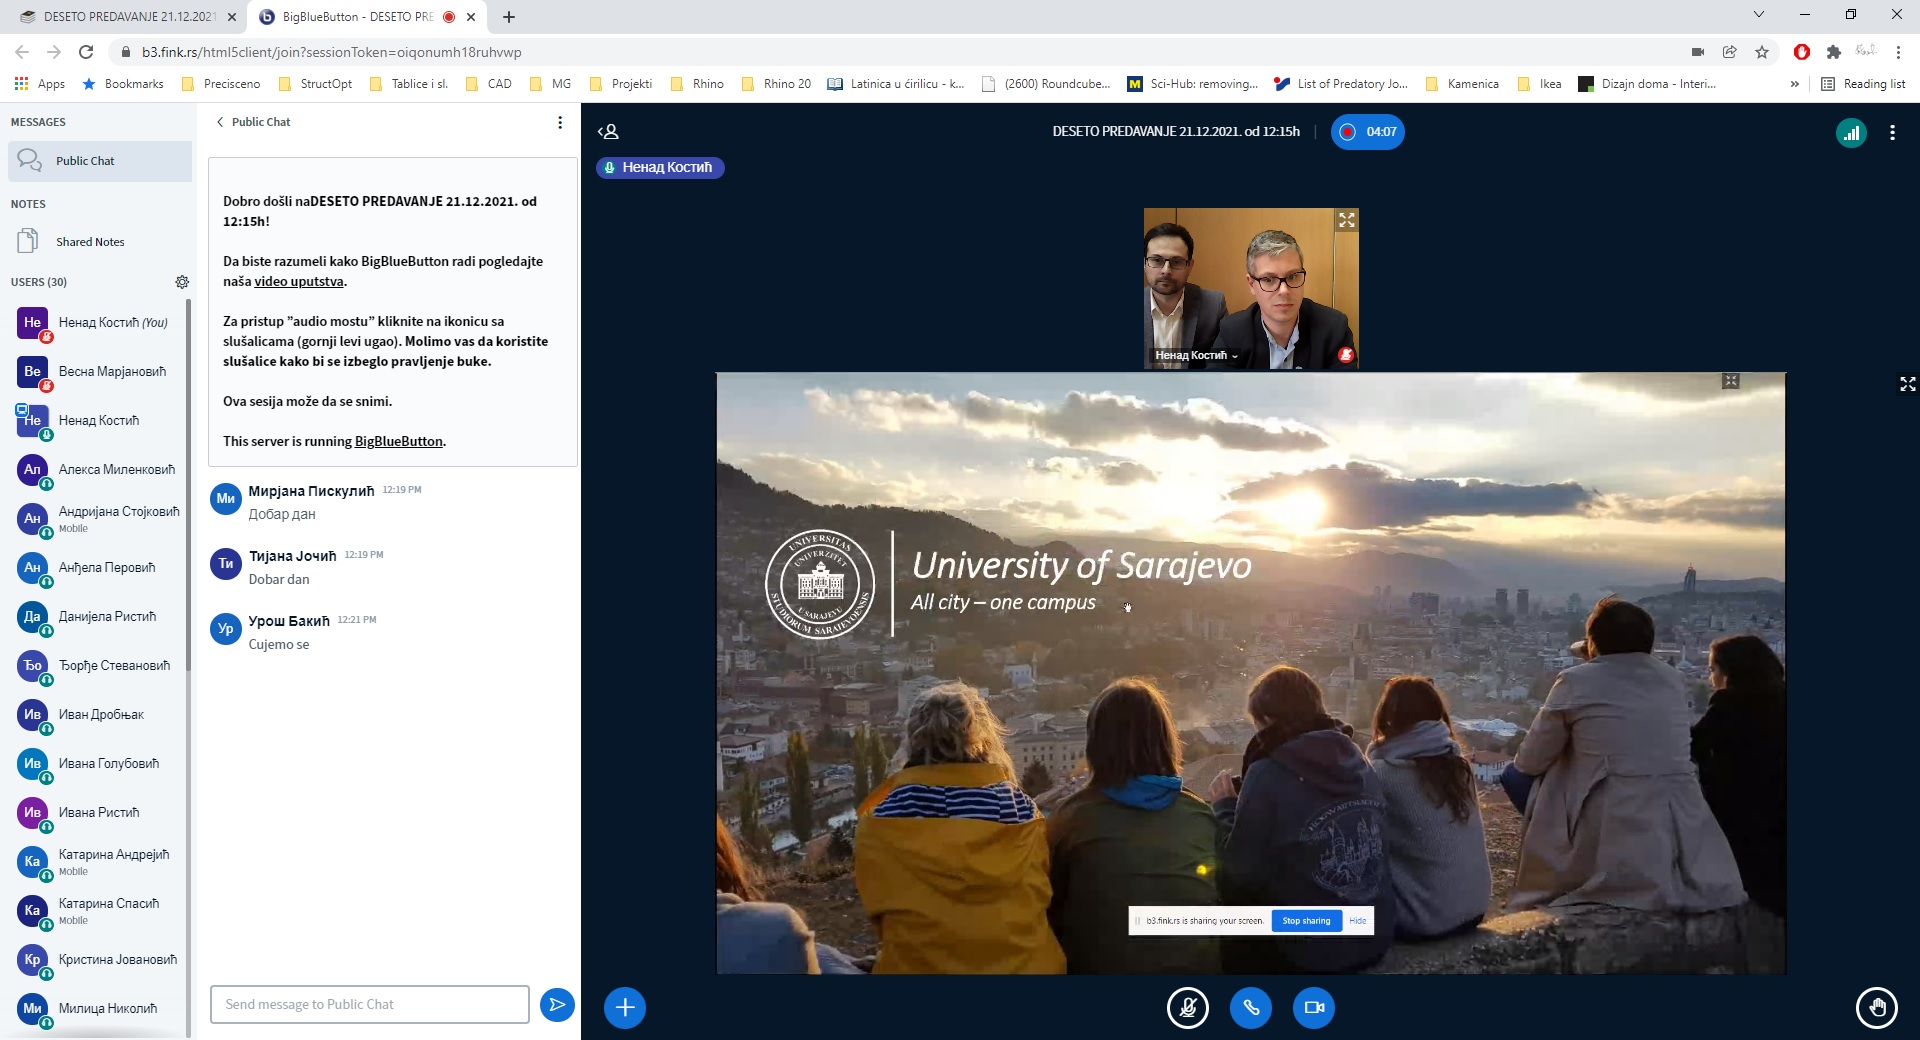Select user Катарина Андрејић
The width and height of the screenshot is (1920, 1040).
[98, 861]
